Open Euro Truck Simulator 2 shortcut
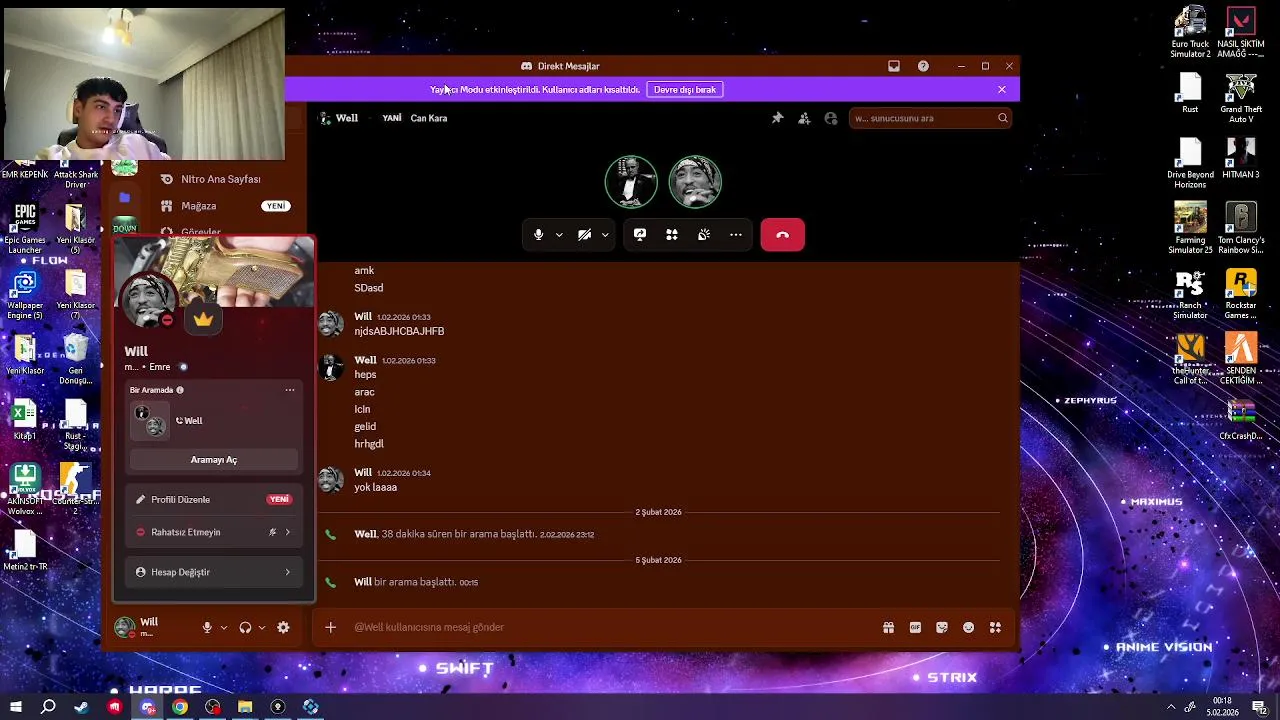This screenshot has height=720, width=1280. 1190,32
